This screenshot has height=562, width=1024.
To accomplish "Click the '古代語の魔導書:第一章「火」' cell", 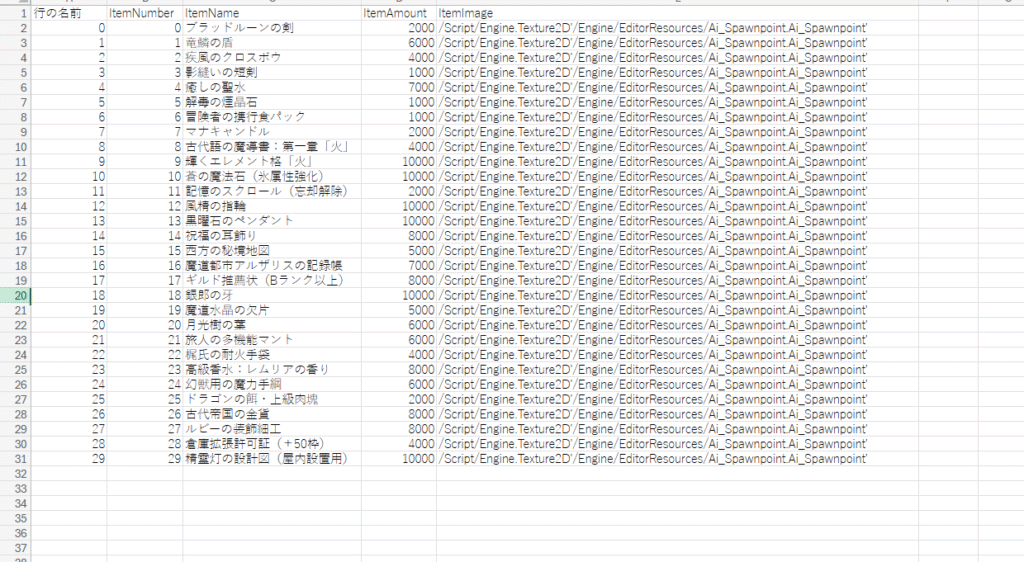I will pos(272,147).
